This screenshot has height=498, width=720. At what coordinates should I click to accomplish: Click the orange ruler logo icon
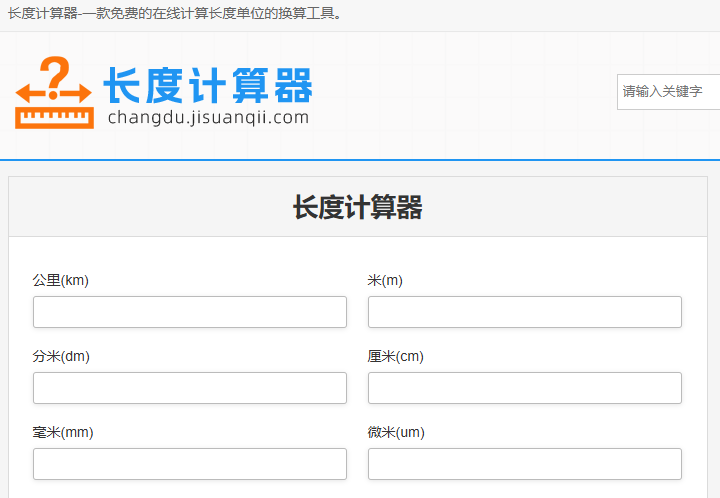click(54, 117)
